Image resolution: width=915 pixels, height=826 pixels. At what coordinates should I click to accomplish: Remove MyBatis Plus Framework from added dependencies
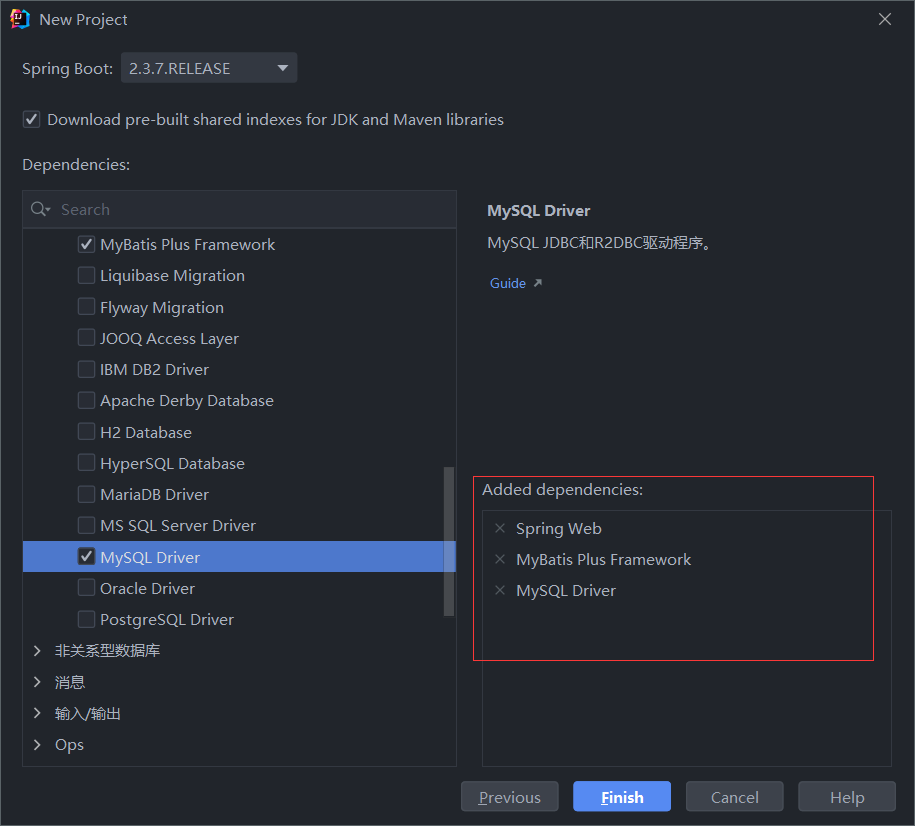click(500, 559)
